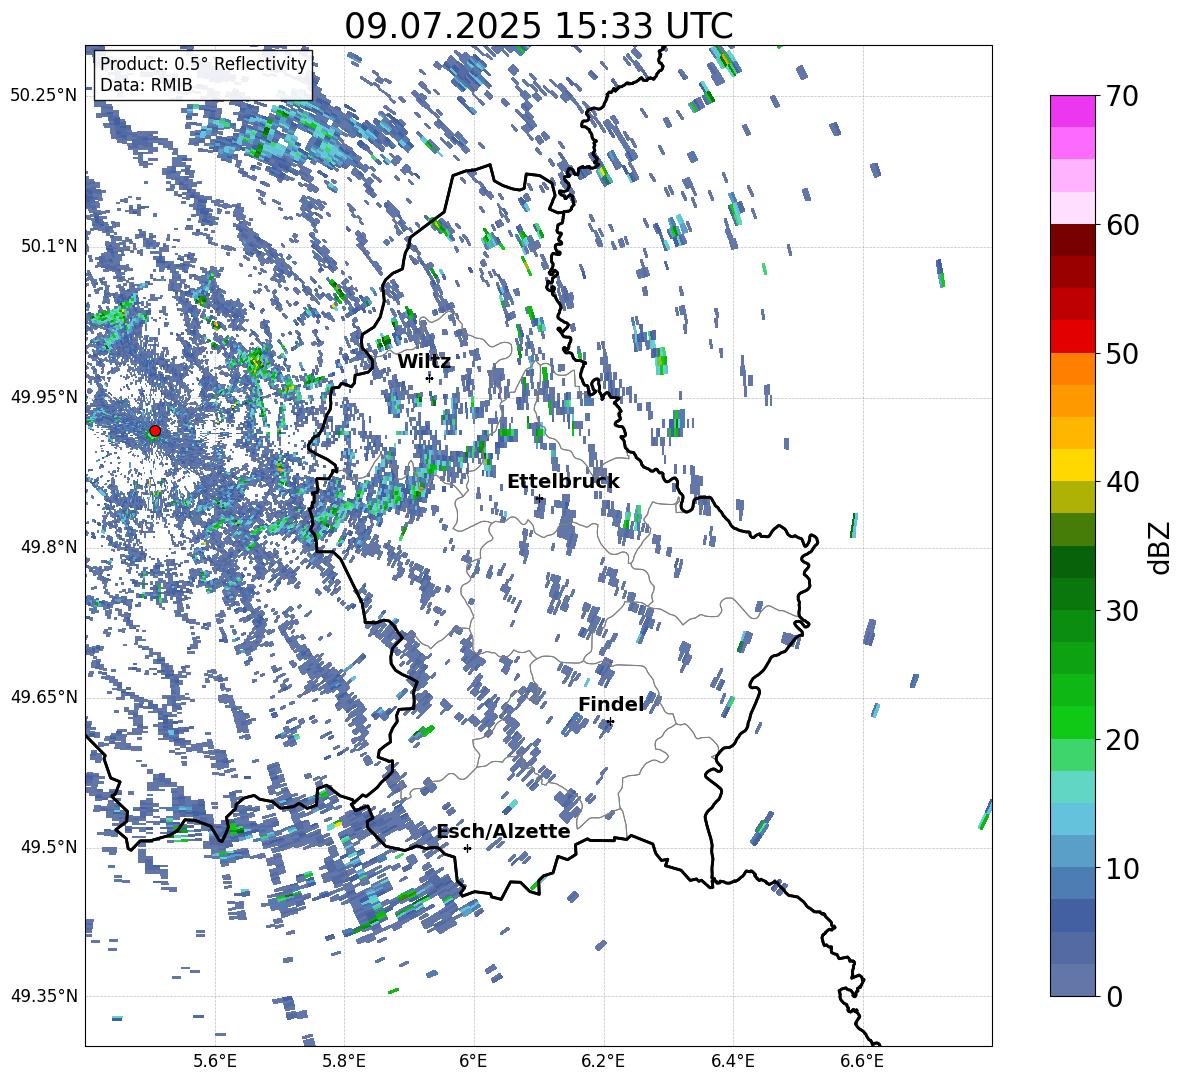This screenshot has height=1081, width=1184.
Task: Click the 6°E longitude label
Action: [x=473, y=1061]
